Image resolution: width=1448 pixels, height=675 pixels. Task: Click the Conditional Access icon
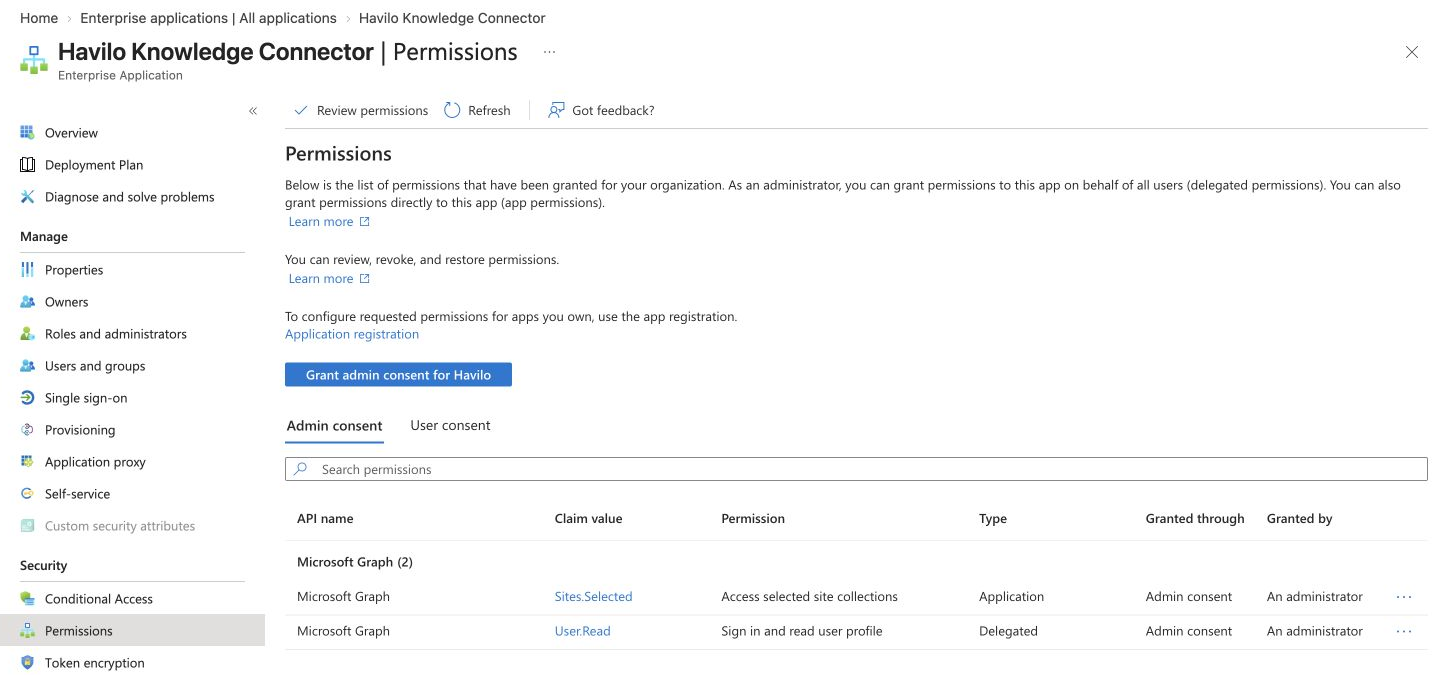[28, 599]
